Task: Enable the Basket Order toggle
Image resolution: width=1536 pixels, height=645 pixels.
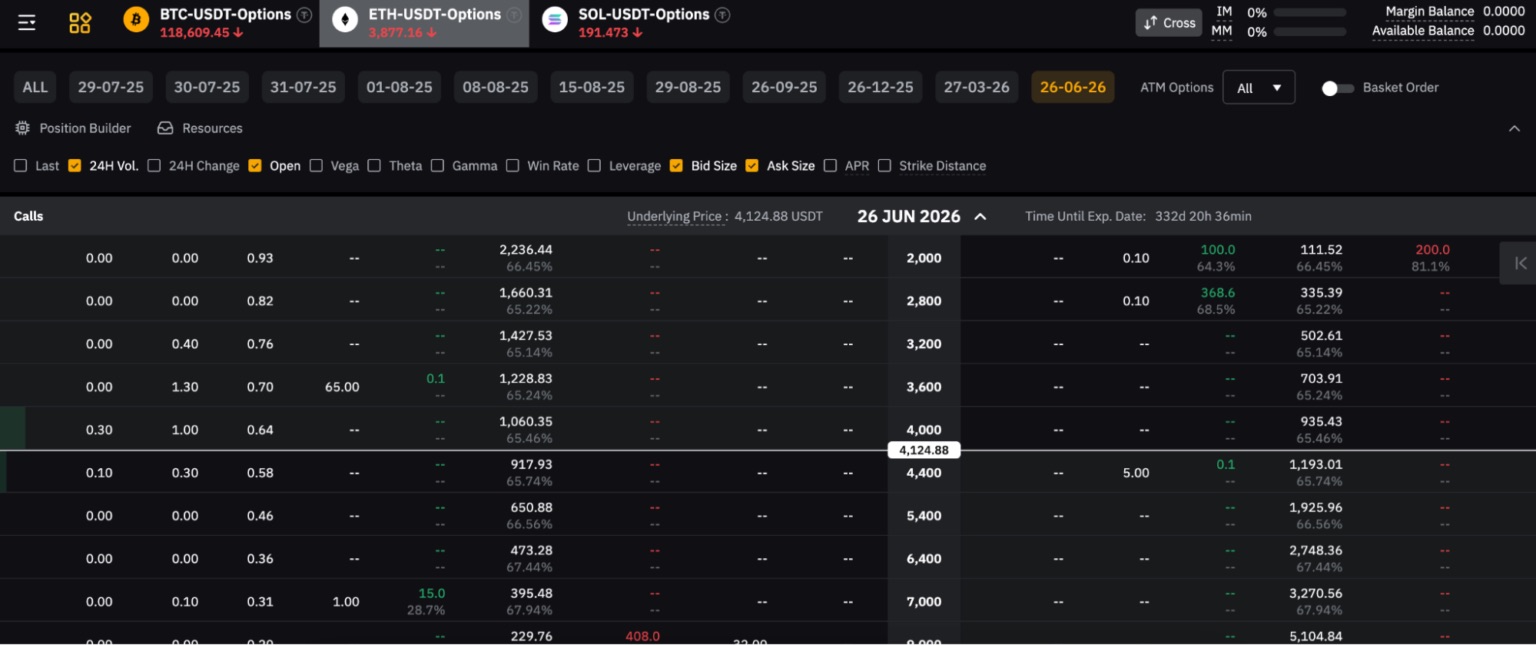Action: point(1337,87)
